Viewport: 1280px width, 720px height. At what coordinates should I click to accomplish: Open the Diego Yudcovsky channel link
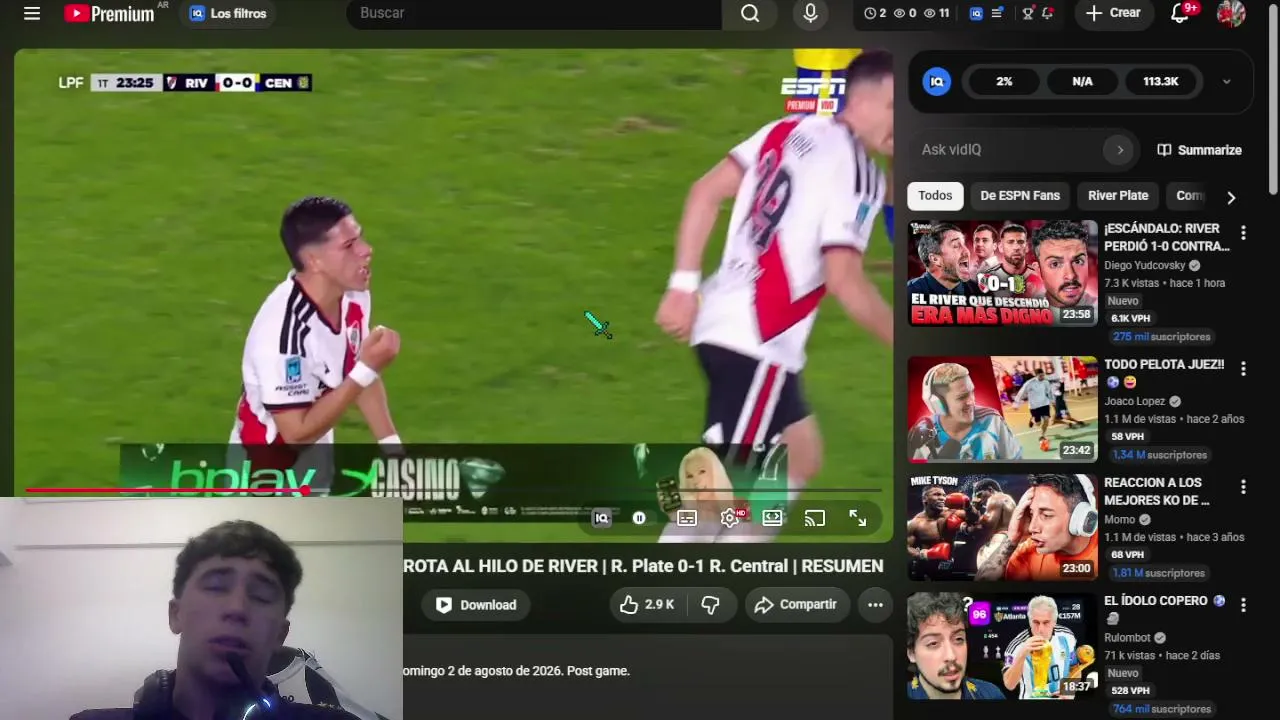1145,266
